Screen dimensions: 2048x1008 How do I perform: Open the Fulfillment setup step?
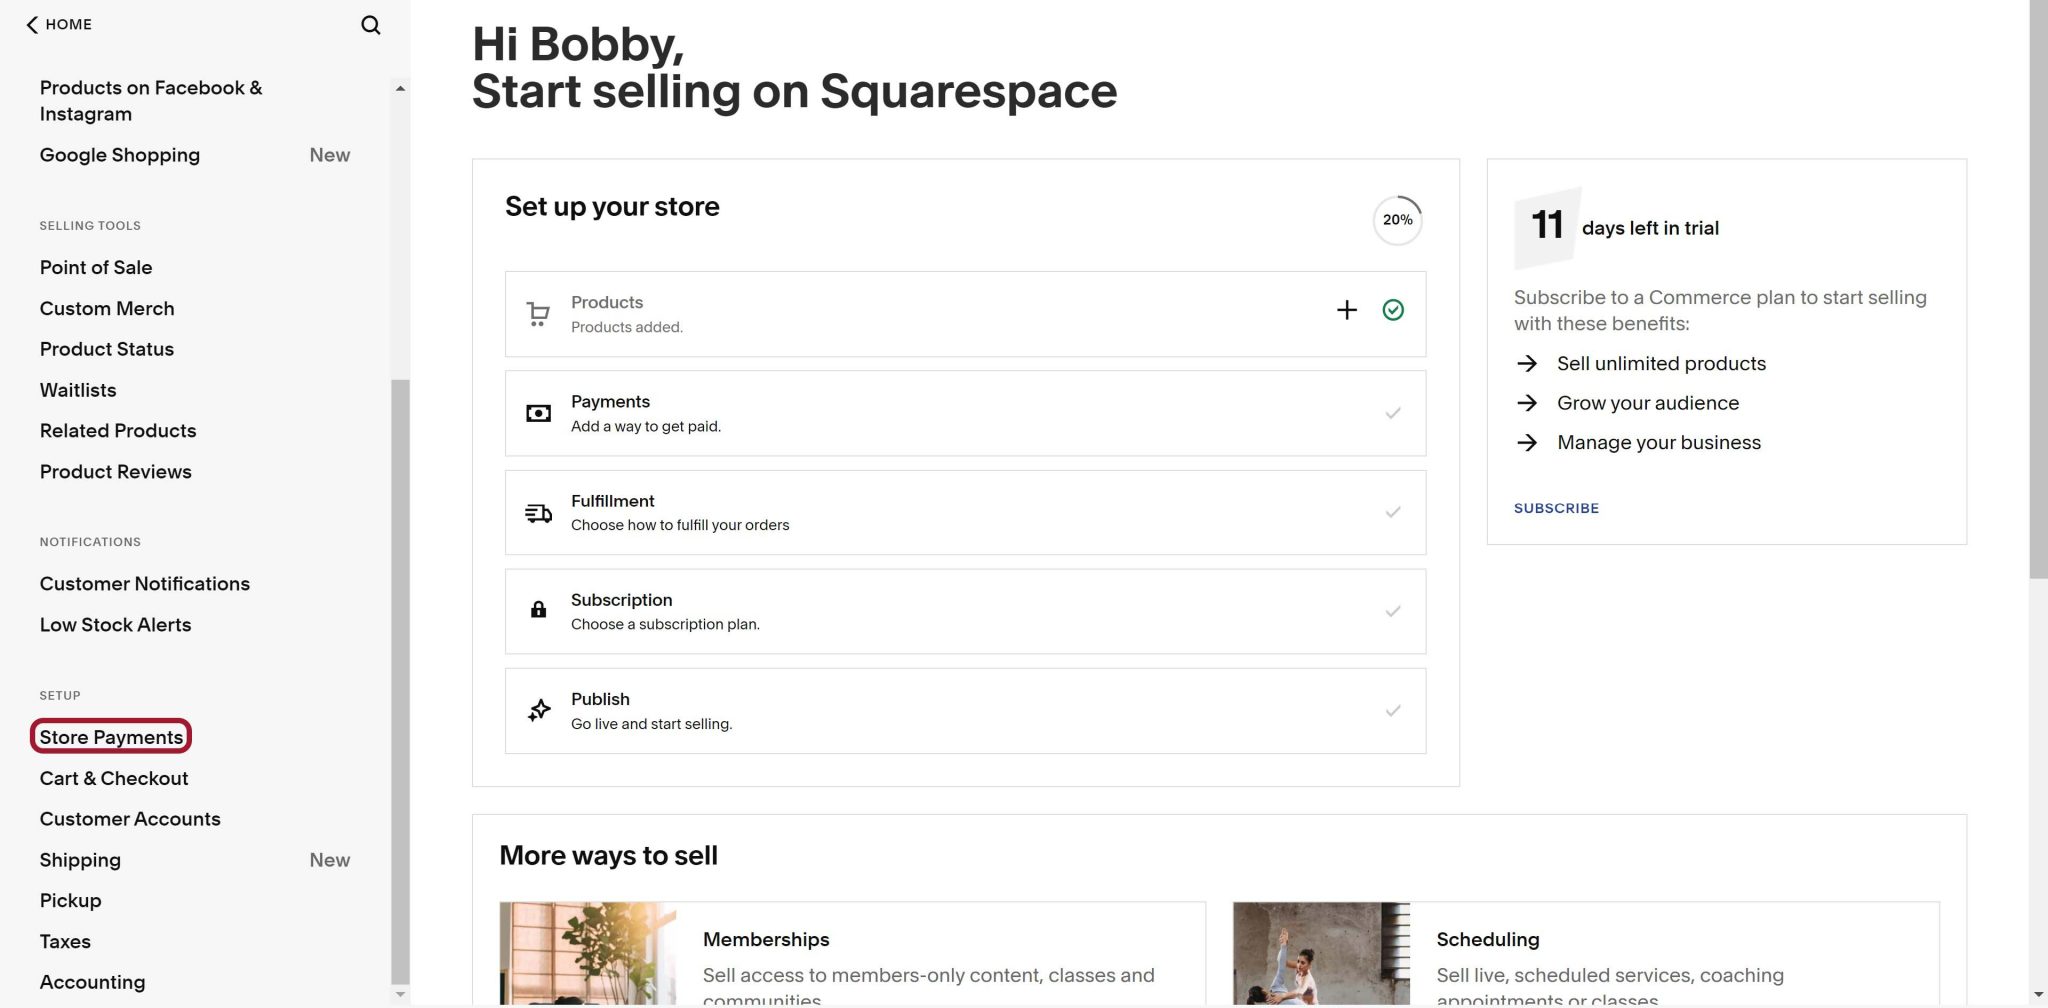pos(965,513)
